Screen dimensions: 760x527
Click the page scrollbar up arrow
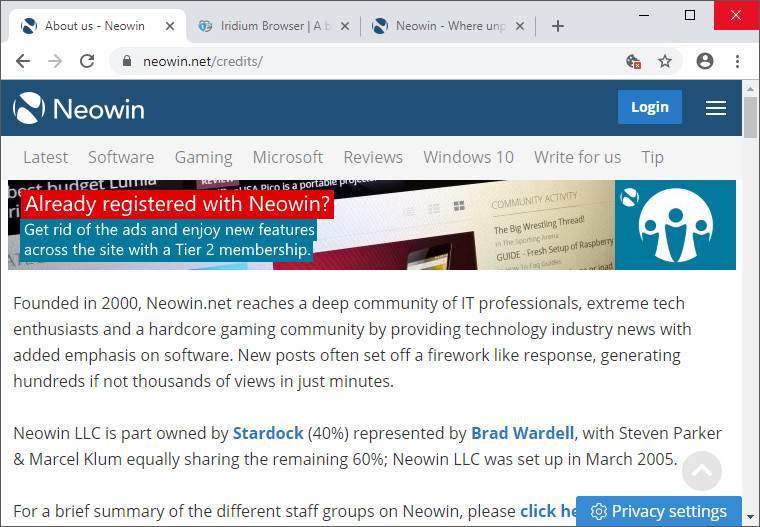coord(750,89)
